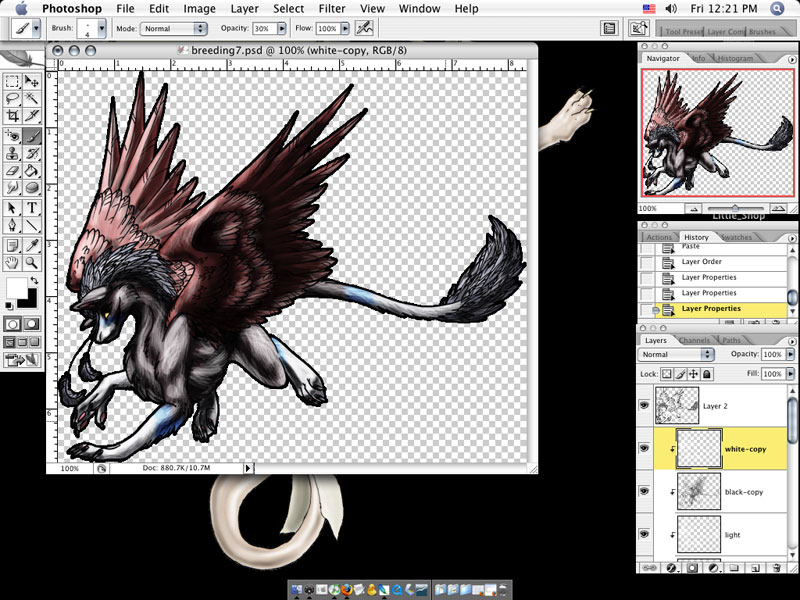Select the Hand tool
The height and width of the screenshot is (600, 800).
click(x=12, y=263)
